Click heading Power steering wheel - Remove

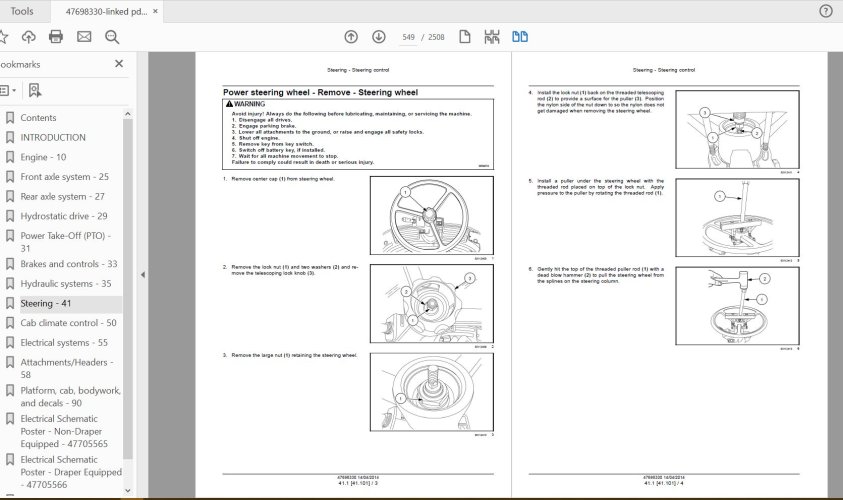320,92
